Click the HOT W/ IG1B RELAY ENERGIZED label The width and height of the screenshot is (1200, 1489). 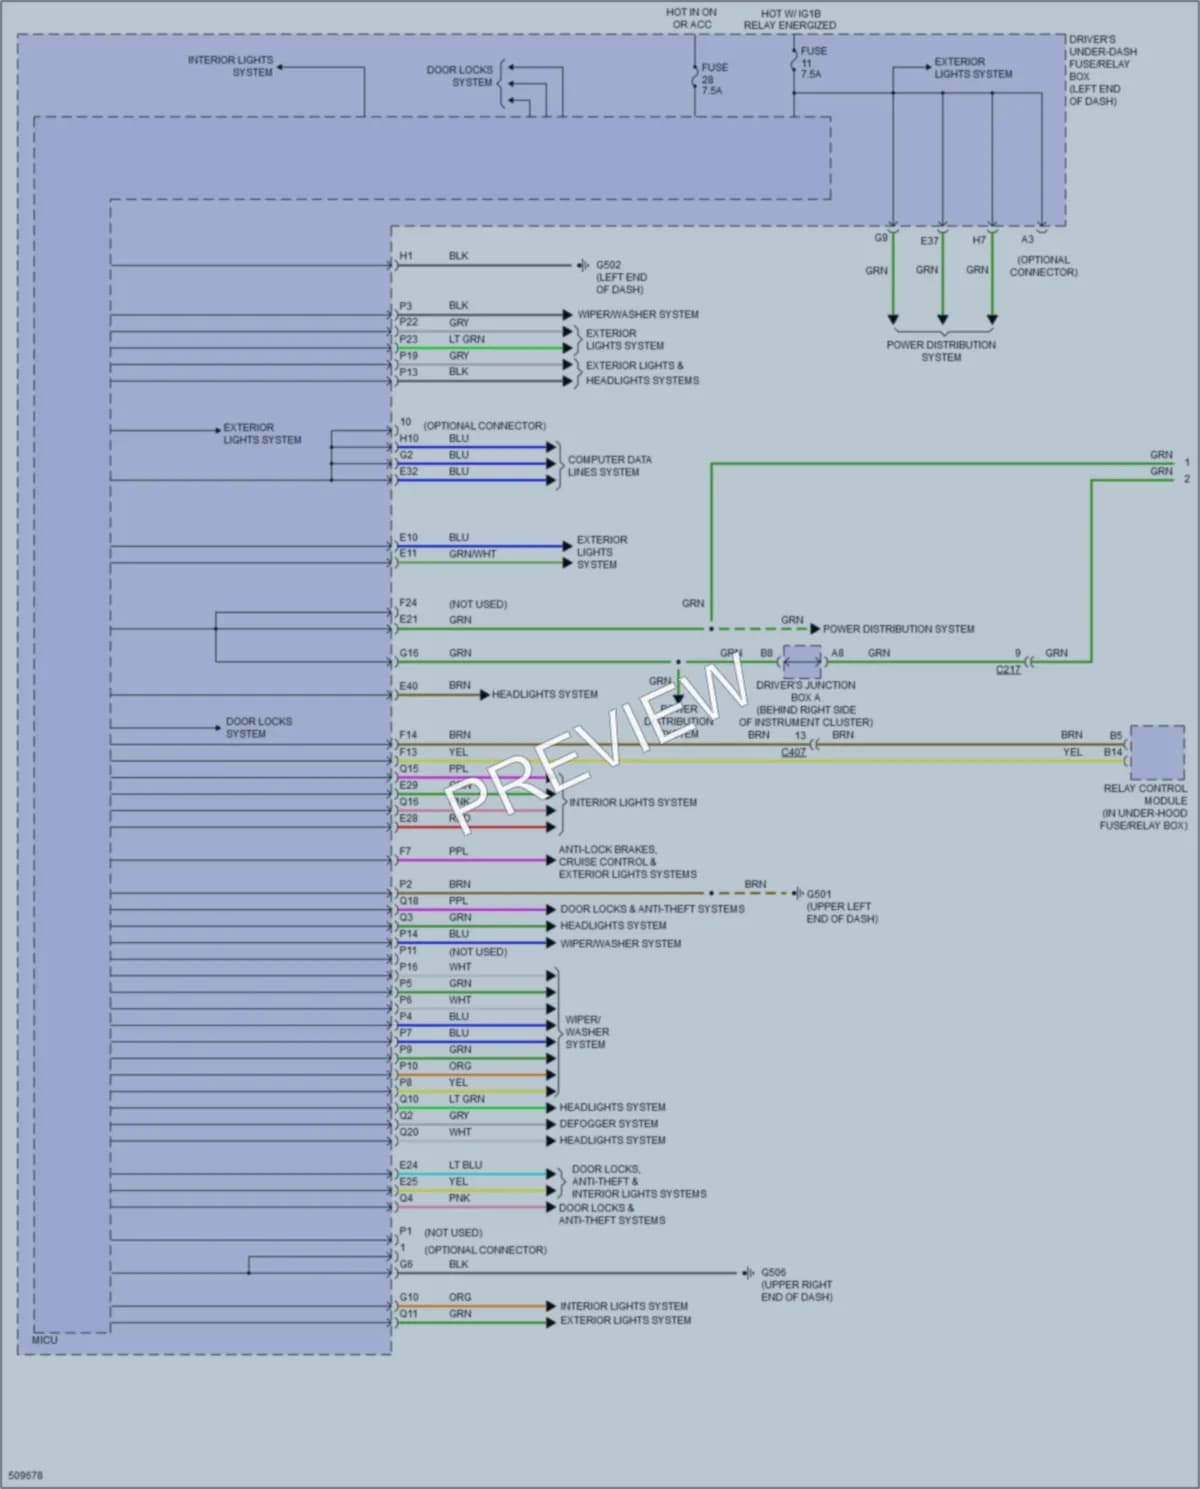coord(790,19)
